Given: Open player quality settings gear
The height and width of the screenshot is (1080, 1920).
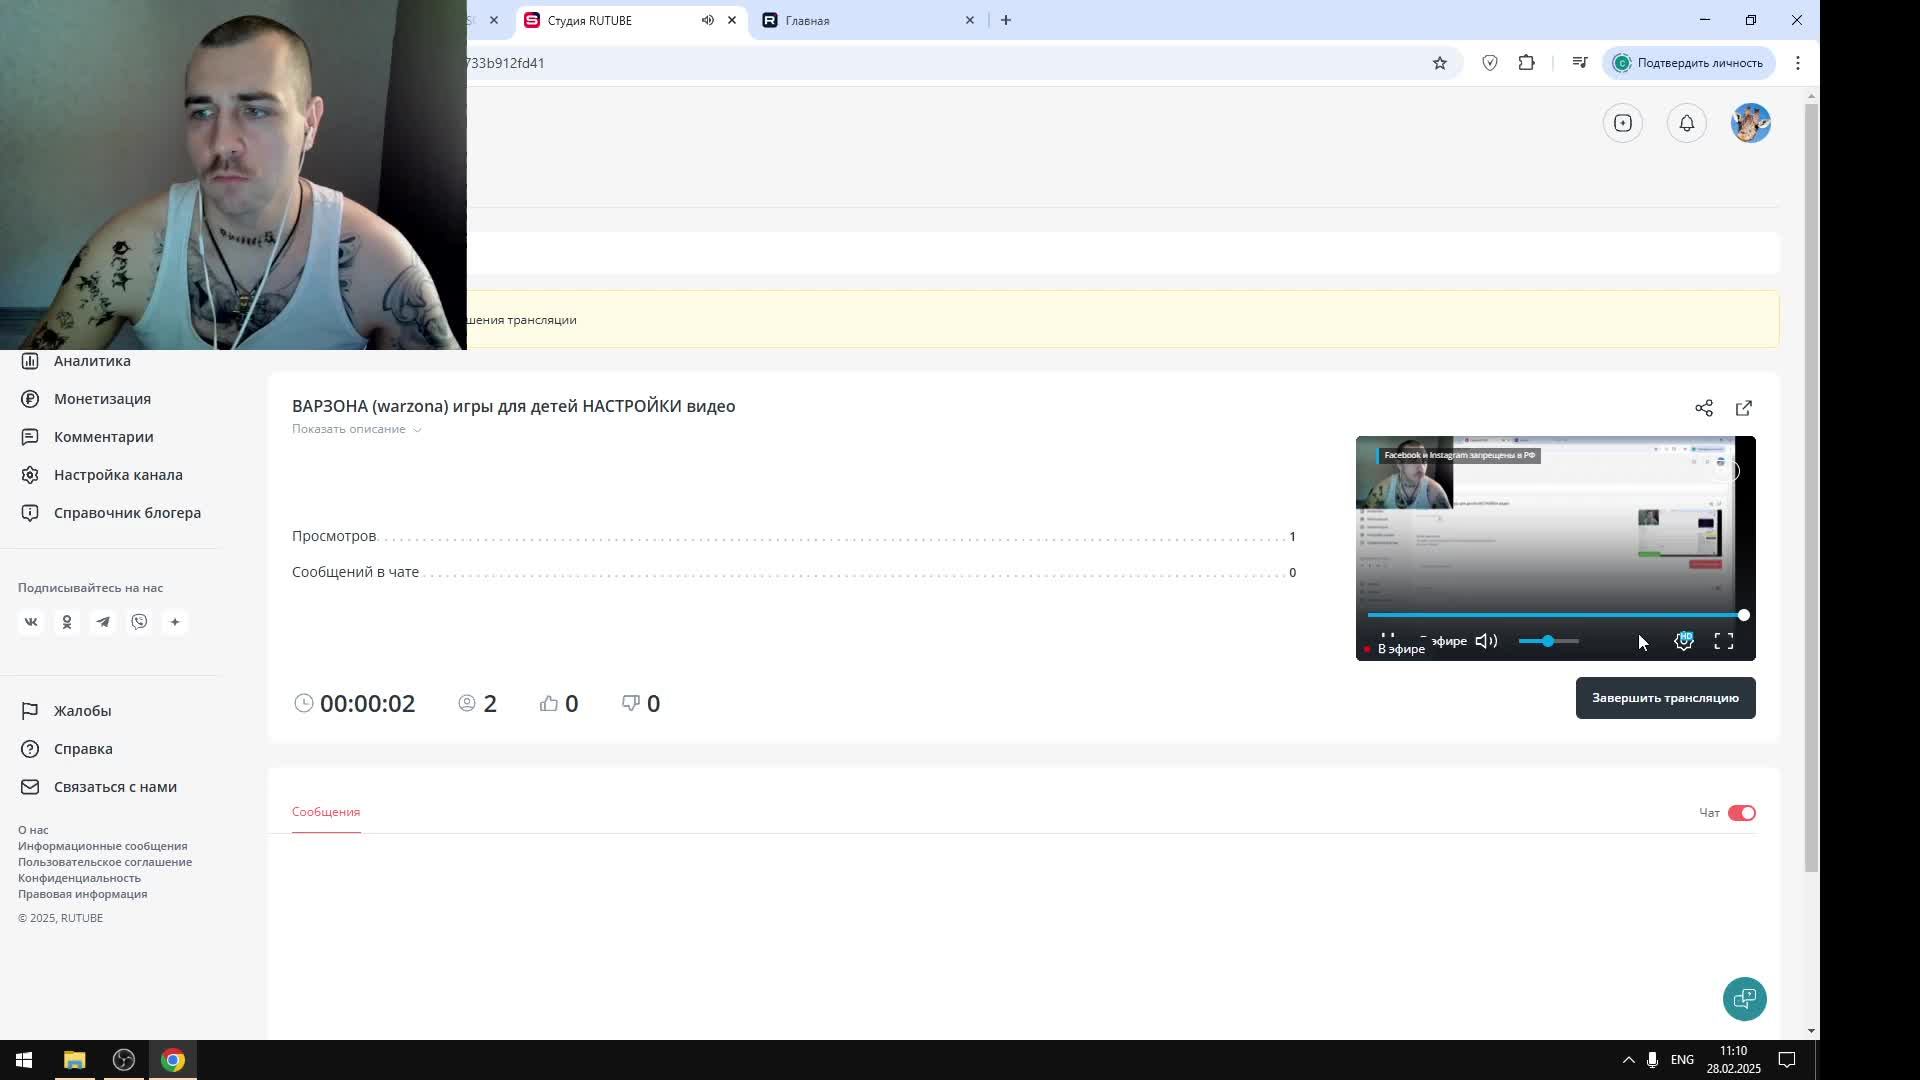Looking at the screenshot, I should 1684,642.
